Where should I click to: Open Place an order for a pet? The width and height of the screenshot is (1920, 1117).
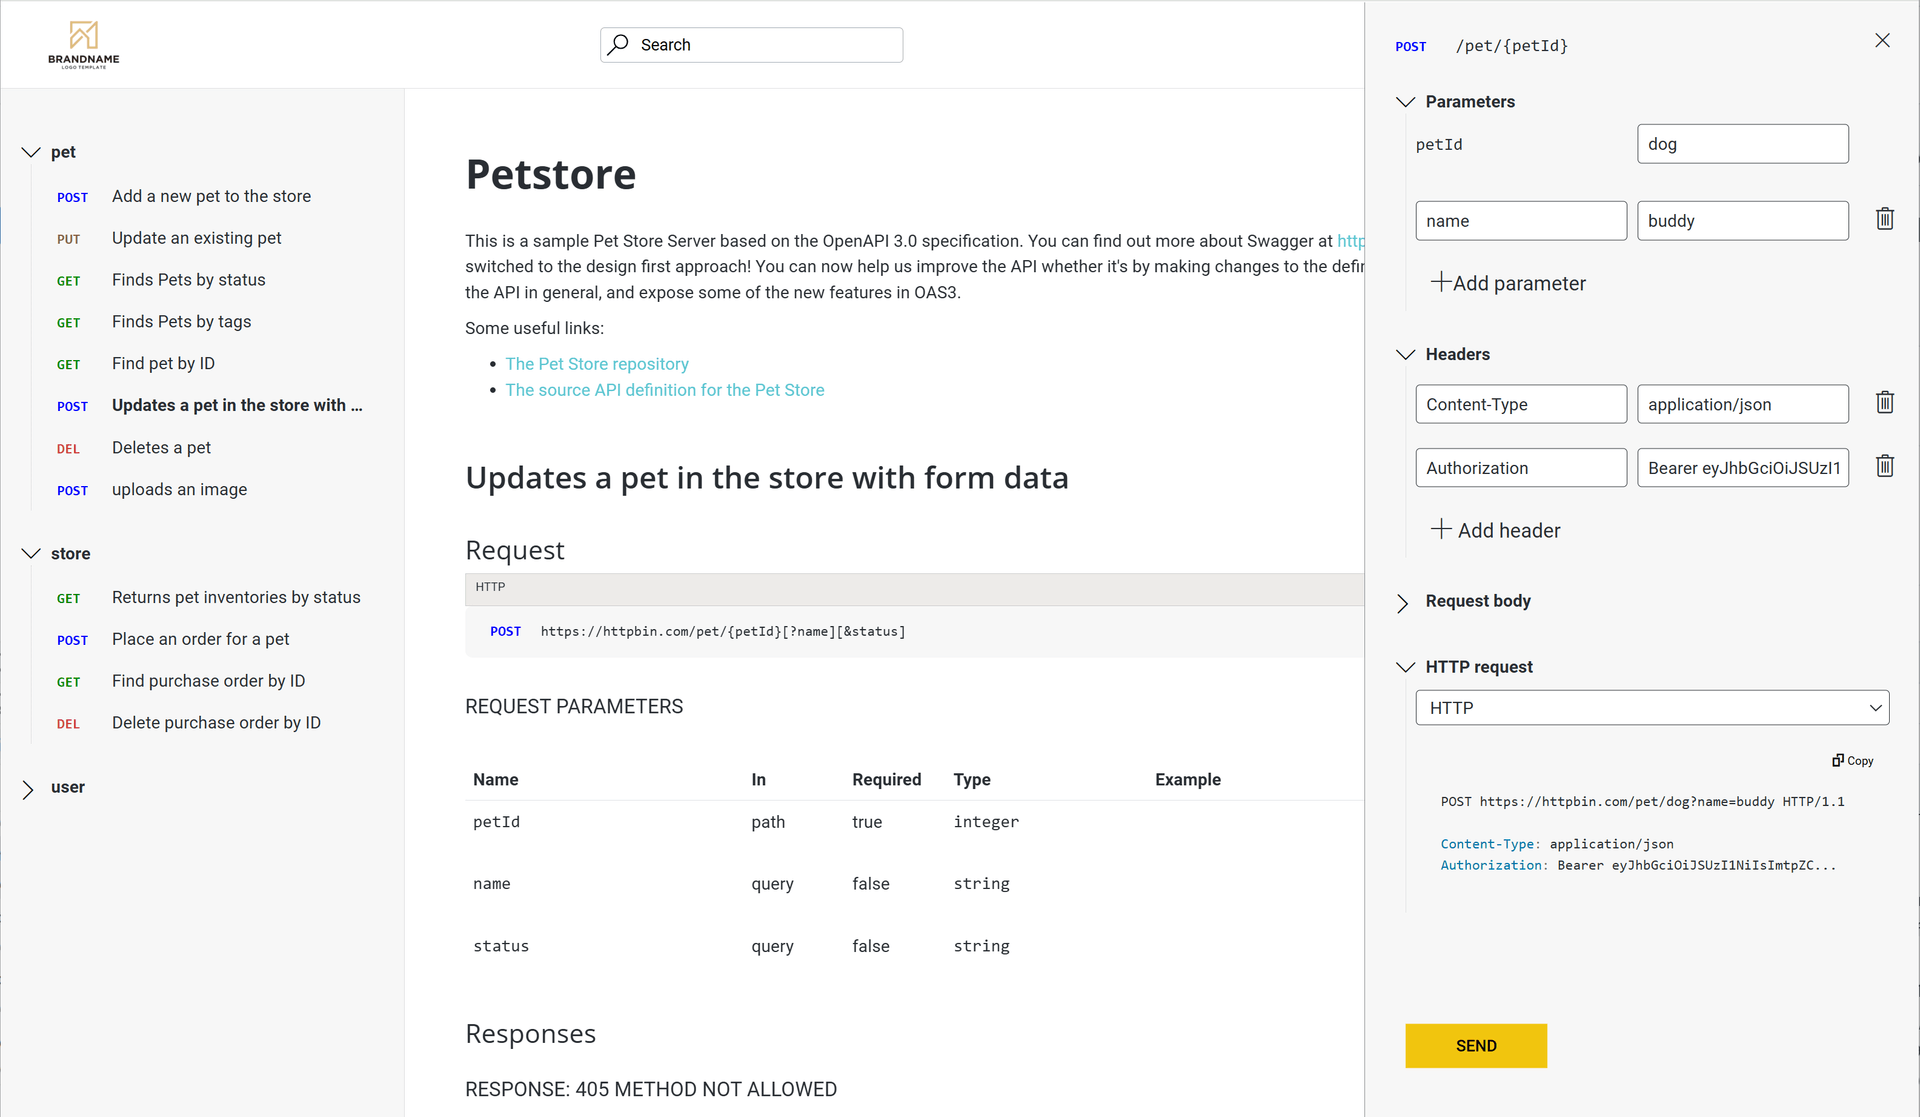[x=200, y=639]
